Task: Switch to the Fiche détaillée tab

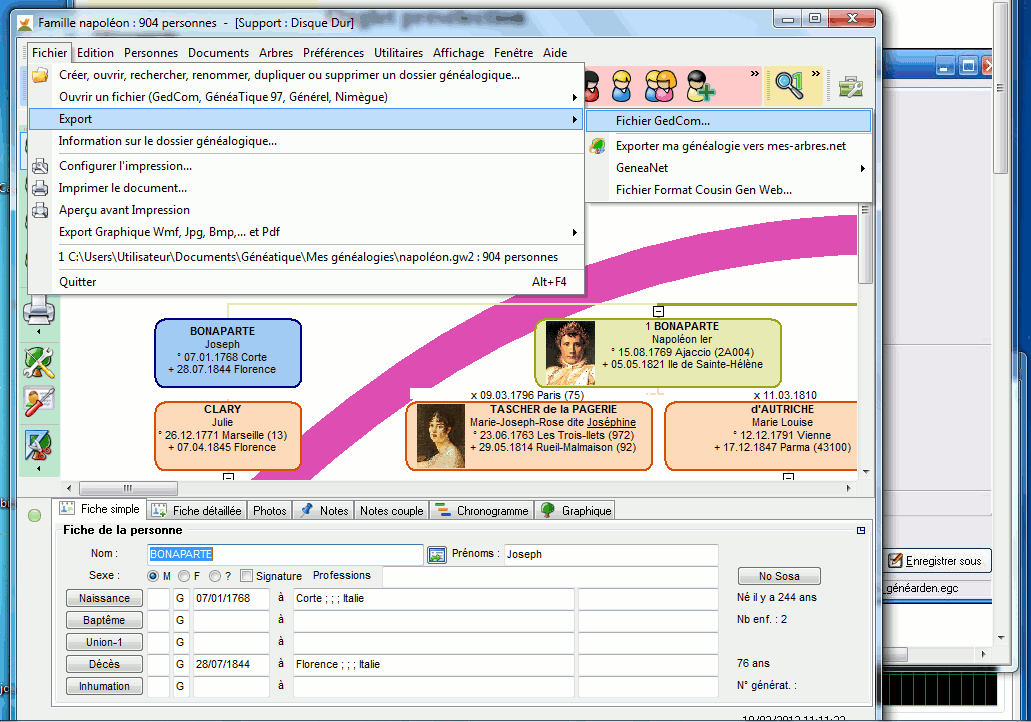Action: pos(197,510)
